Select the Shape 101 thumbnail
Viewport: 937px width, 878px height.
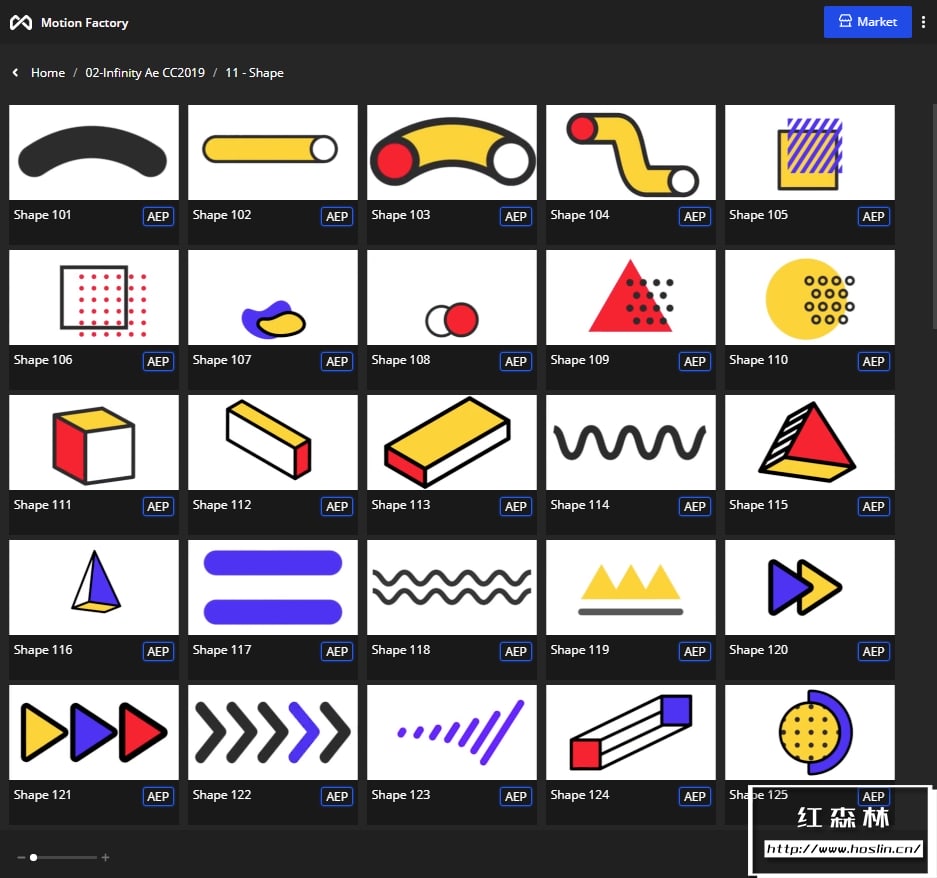click(94, 152)
